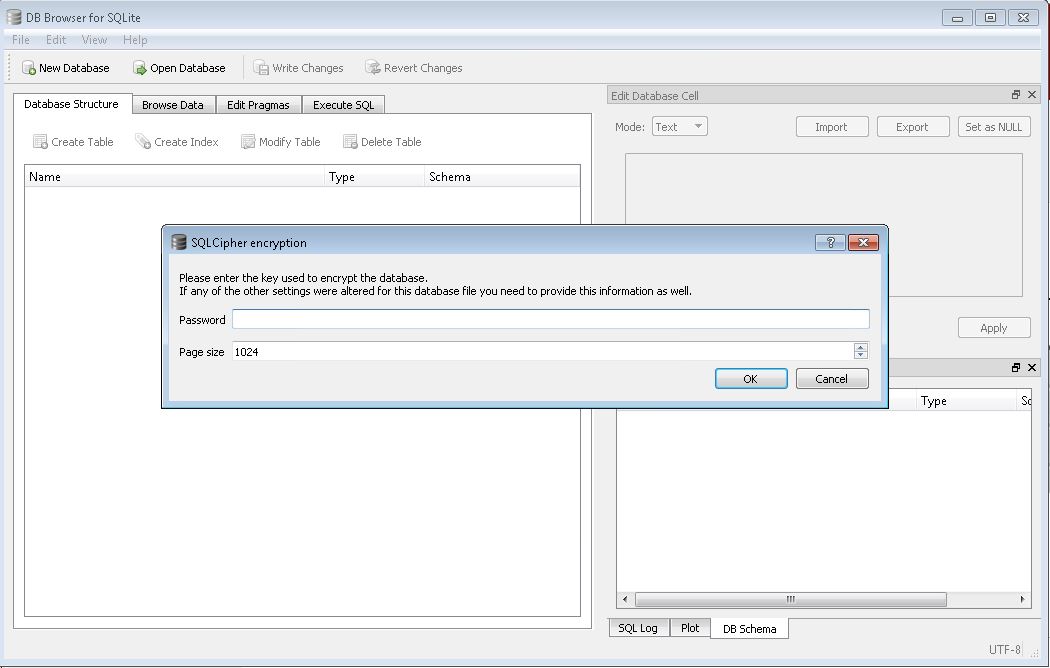Click the New Database toolbar icon
Screen dimensions: 1050x668
(29, 68)
